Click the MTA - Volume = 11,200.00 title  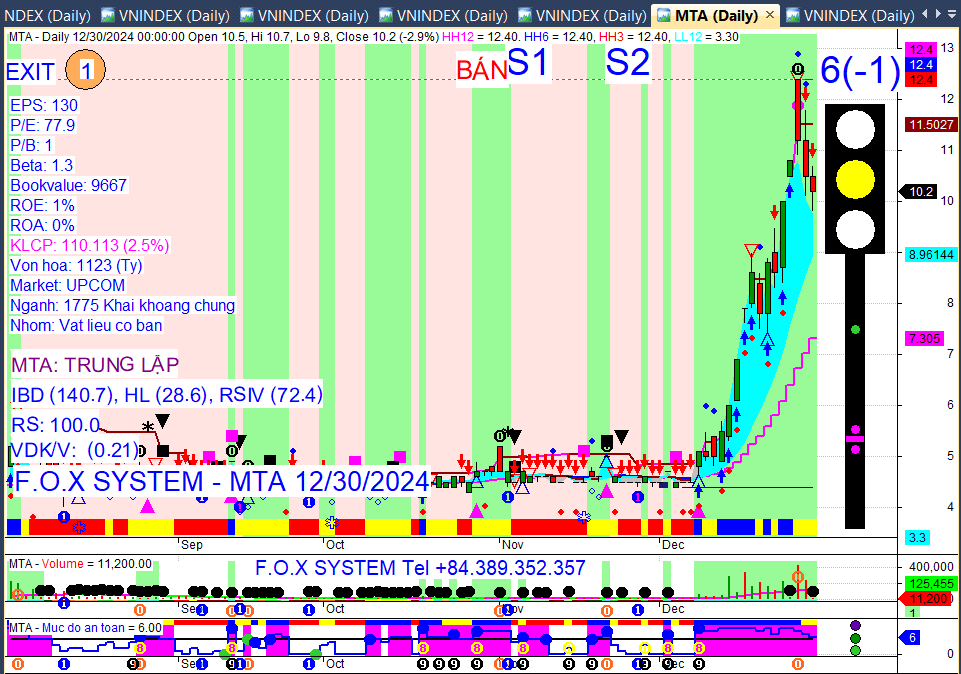pyautogui.click(x=80, y=564)
